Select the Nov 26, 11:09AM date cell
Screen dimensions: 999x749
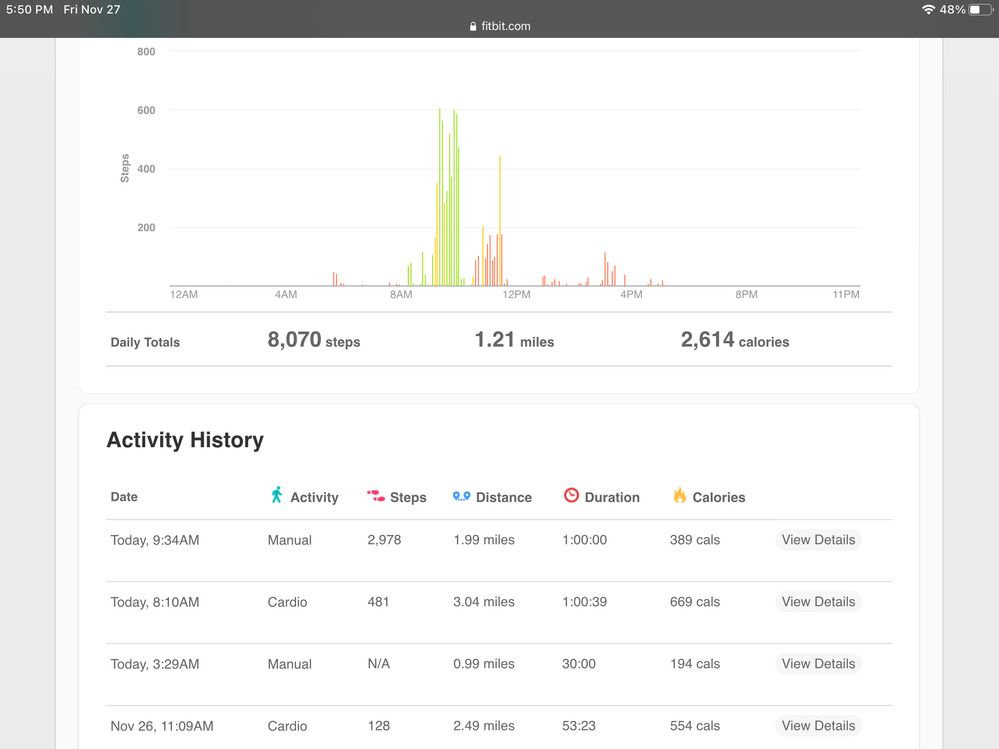tap(162, 726)
